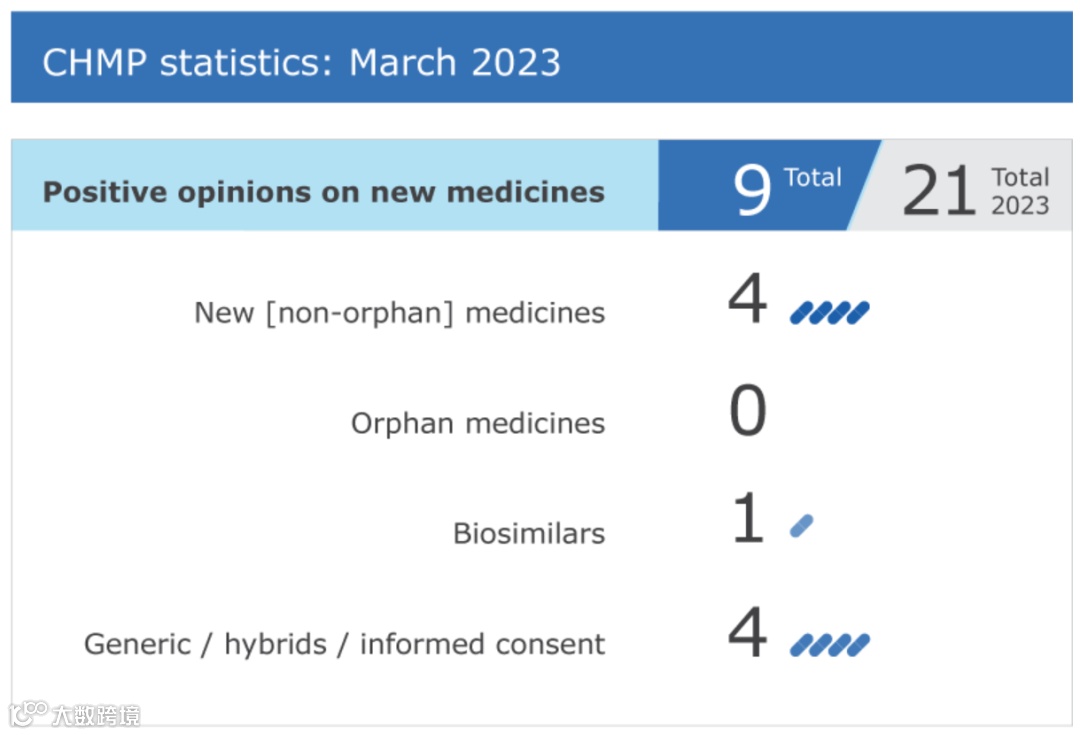This screenshot has width=1080, height=735.
Task: Select the CHMP statistics: March 2023 title
Action: pos(302,63)
